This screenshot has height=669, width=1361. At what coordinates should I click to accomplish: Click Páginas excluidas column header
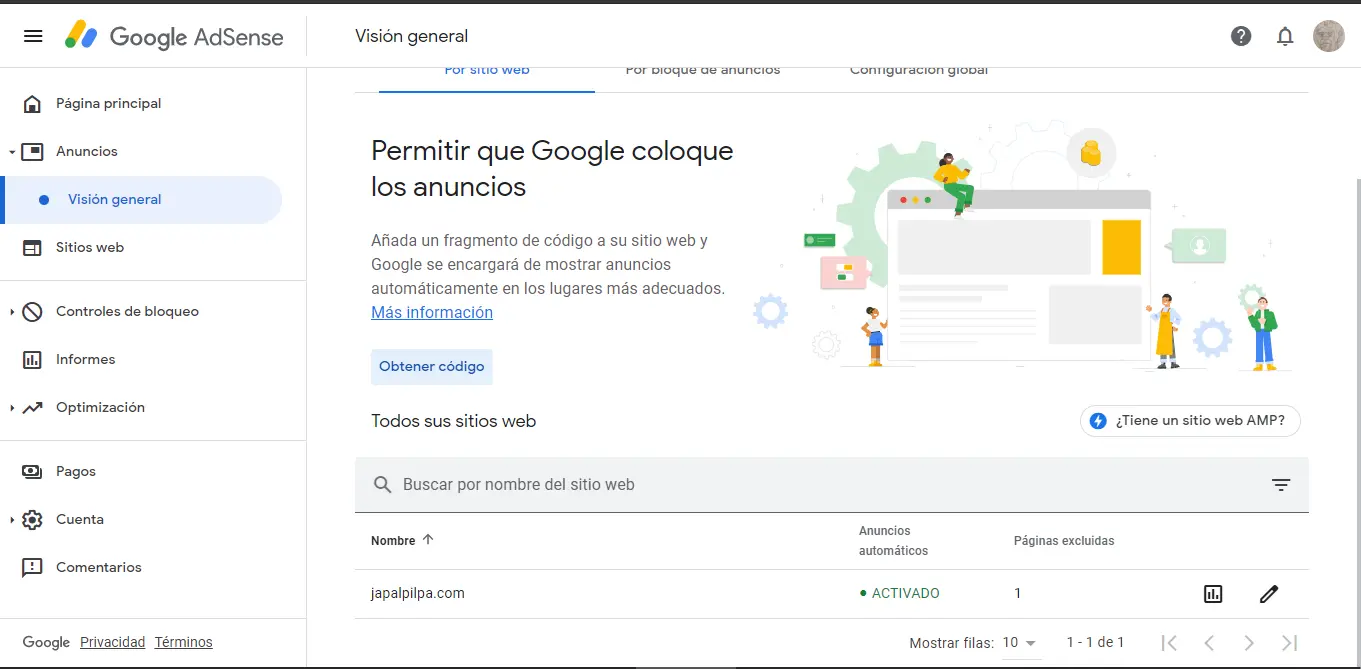click(x=1064, y=541)
